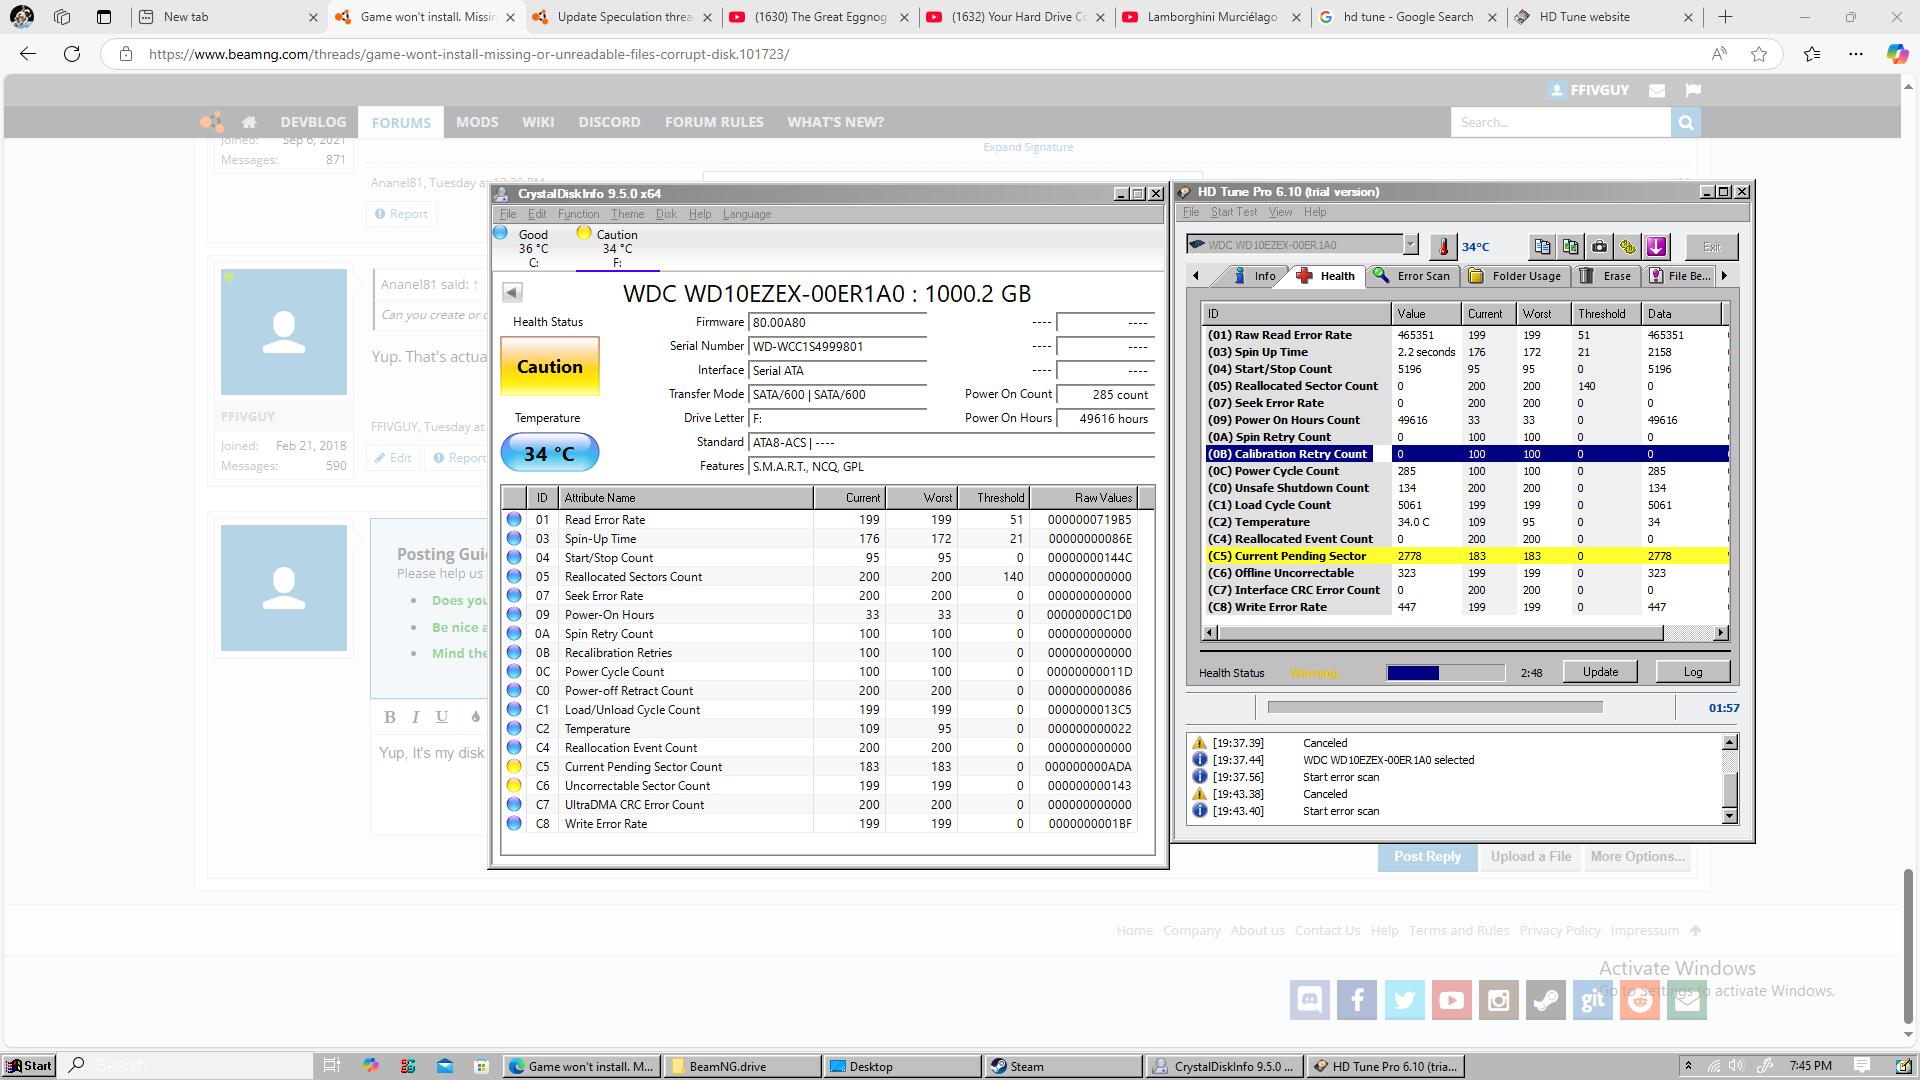Open the MODS navigation item
The width and height of the screenshot is (1920, 1080).
tap(477, 122)
